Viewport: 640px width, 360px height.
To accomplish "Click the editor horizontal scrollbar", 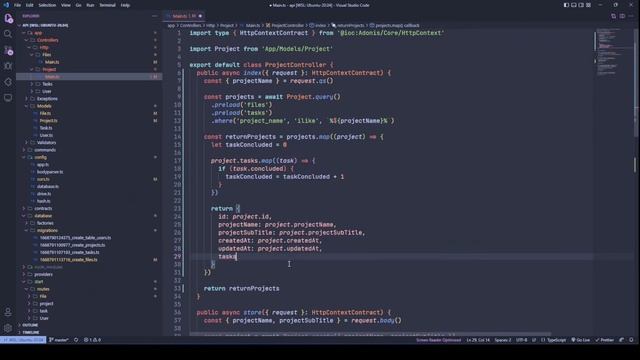I will click(x=369, y=334).
